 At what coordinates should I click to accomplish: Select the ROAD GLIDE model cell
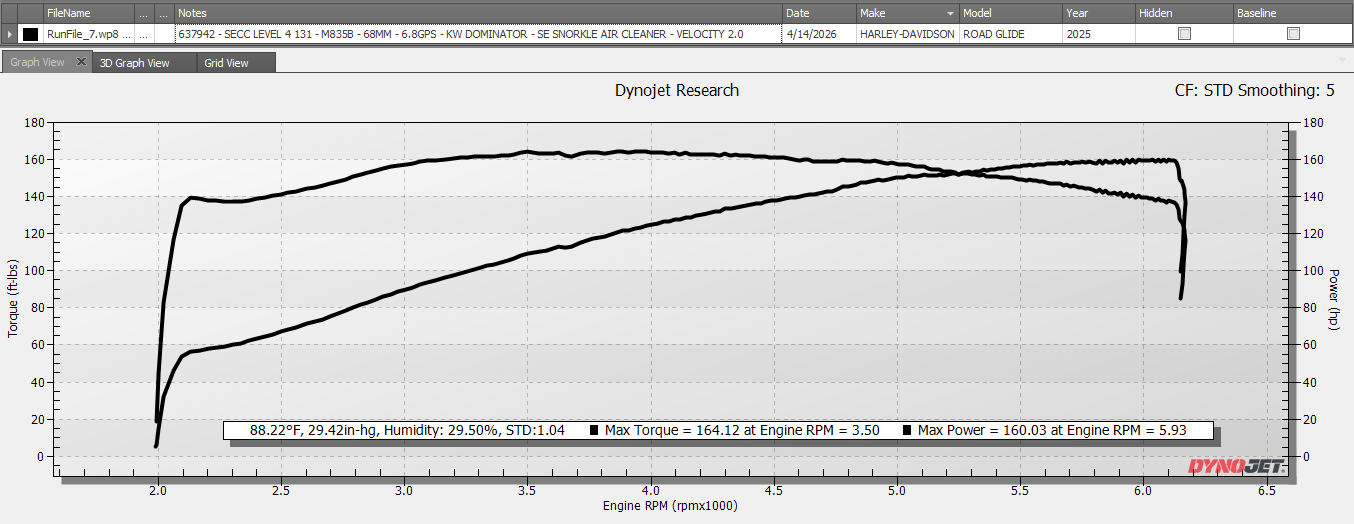point(1011,34)
